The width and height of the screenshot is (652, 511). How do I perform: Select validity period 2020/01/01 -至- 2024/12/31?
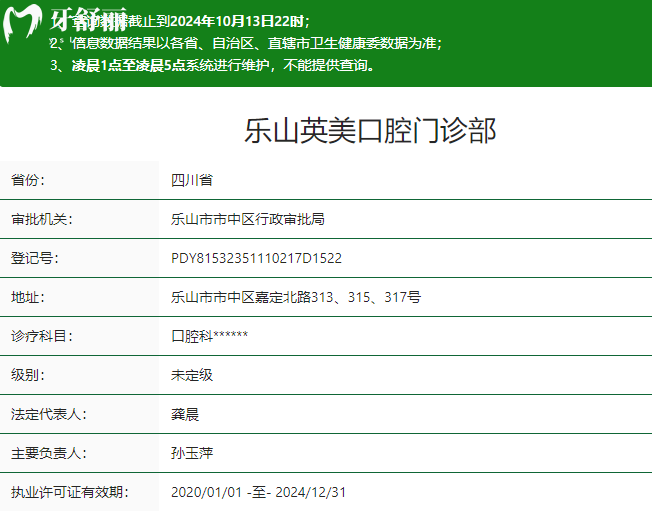[x=258, y=492]
